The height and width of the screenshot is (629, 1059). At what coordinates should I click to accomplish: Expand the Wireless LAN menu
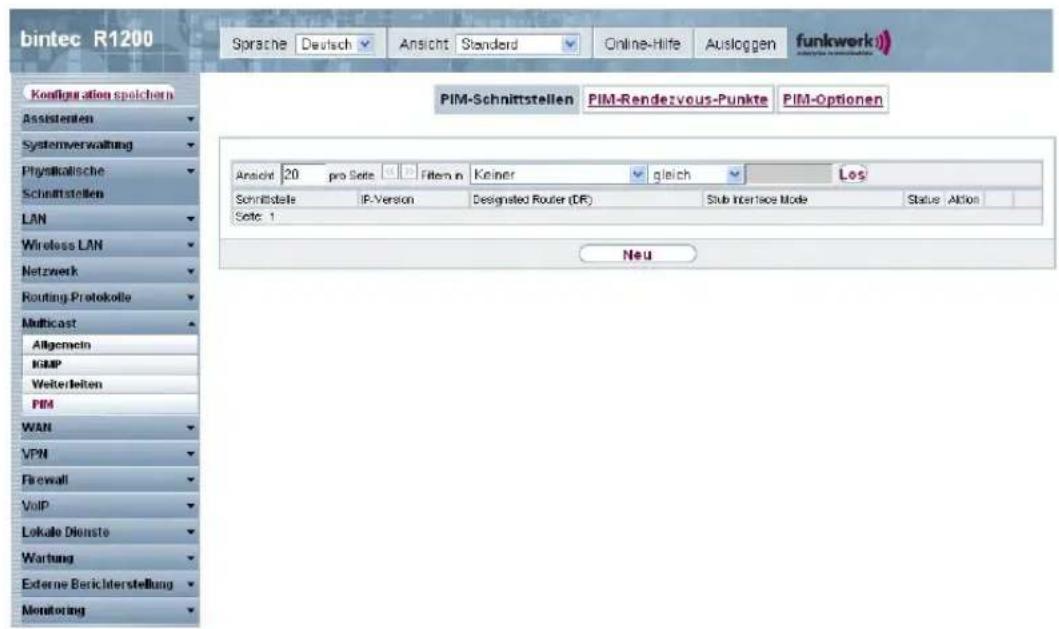click(108, 245)
